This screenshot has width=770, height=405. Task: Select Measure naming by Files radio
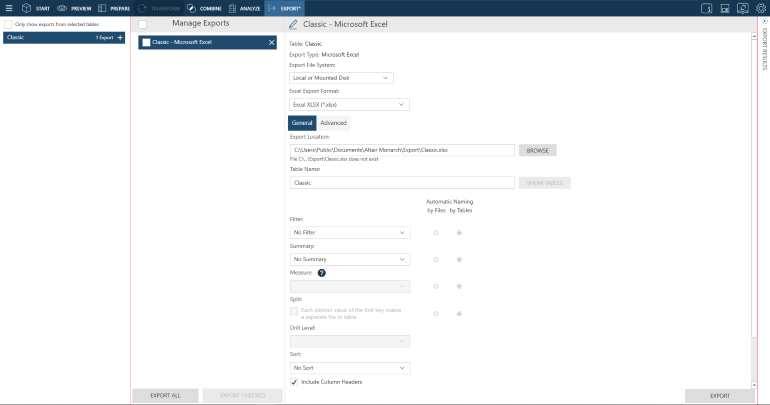[x=436, y=286]
